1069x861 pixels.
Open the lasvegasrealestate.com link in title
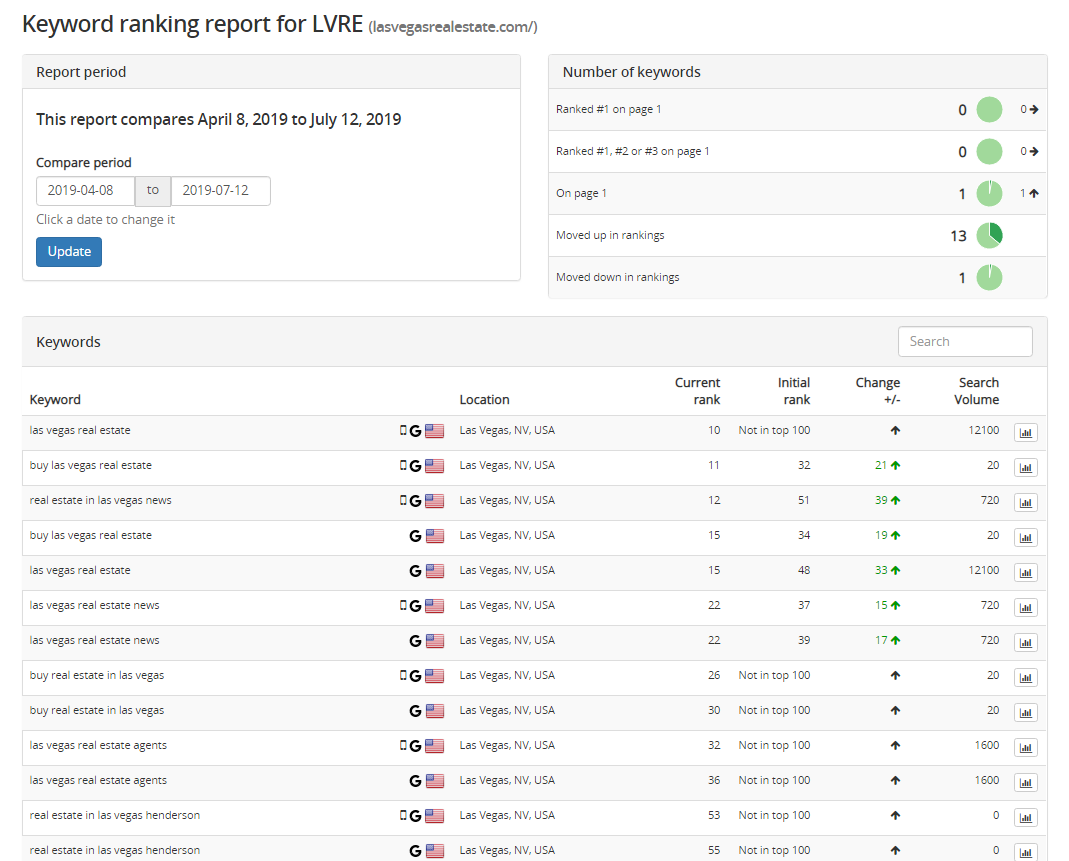(x=452, y=27)
